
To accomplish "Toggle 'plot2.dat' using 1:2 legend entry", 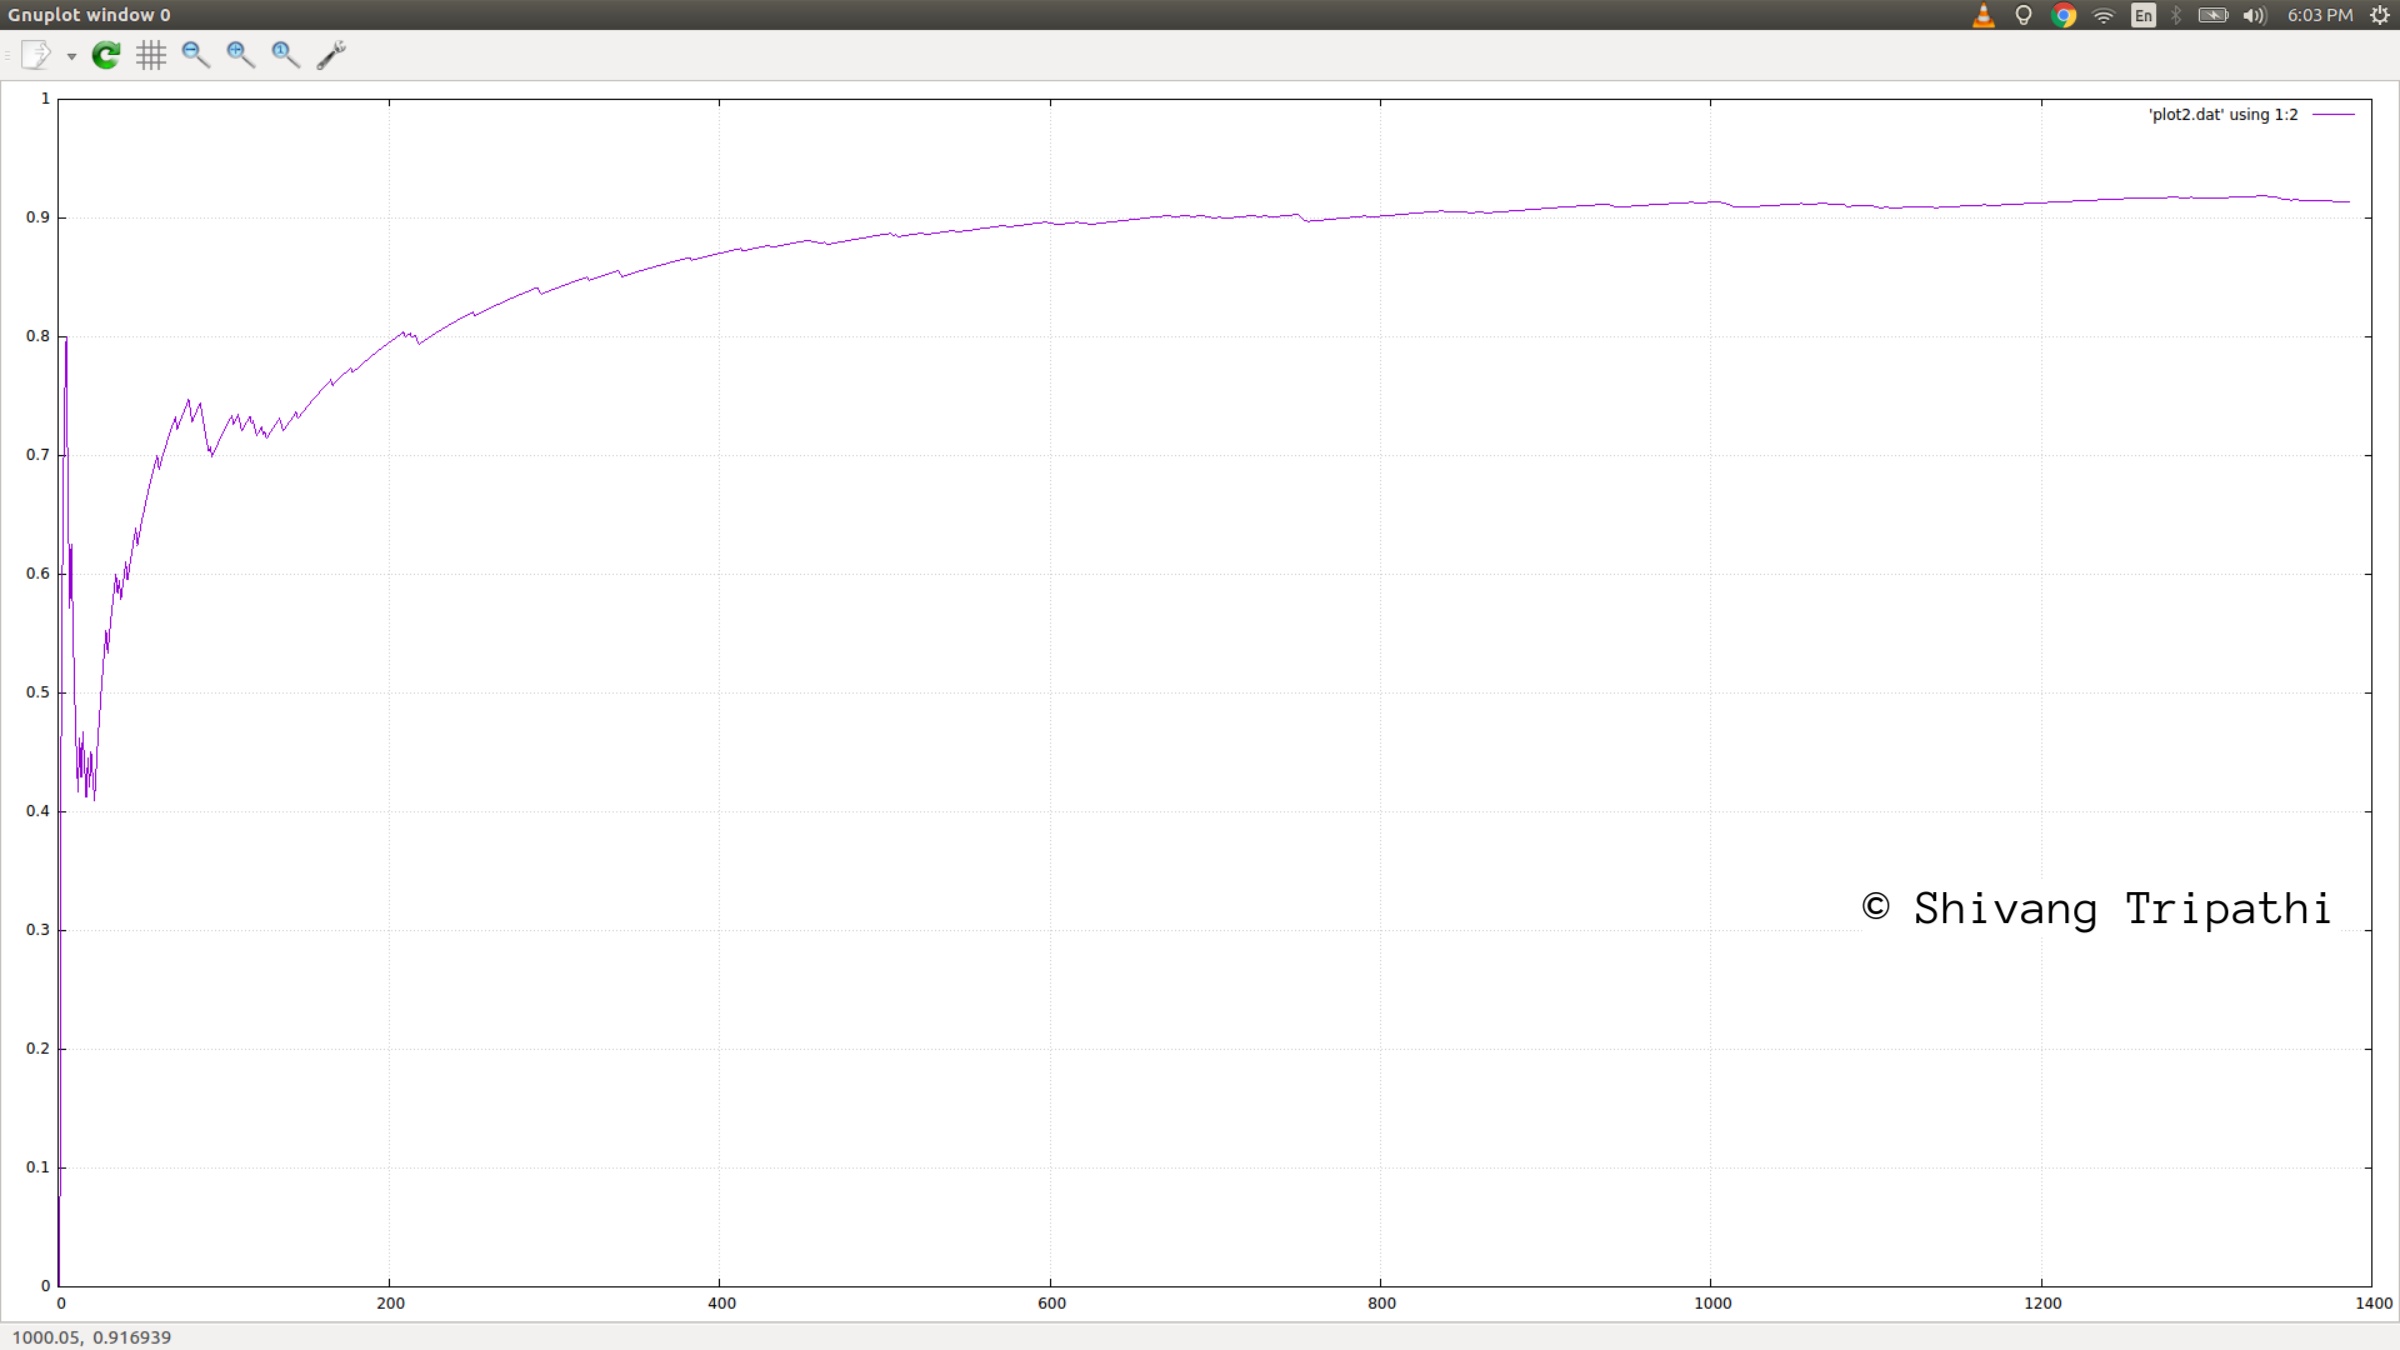I will tap(2222, 115).
